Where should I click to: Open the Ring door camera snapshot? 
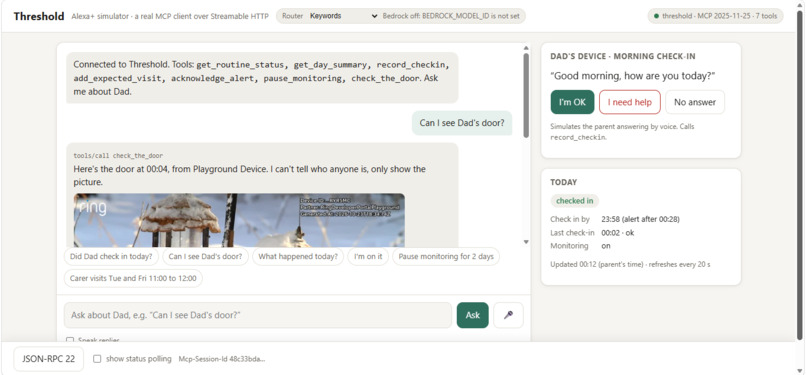(239, 220)
